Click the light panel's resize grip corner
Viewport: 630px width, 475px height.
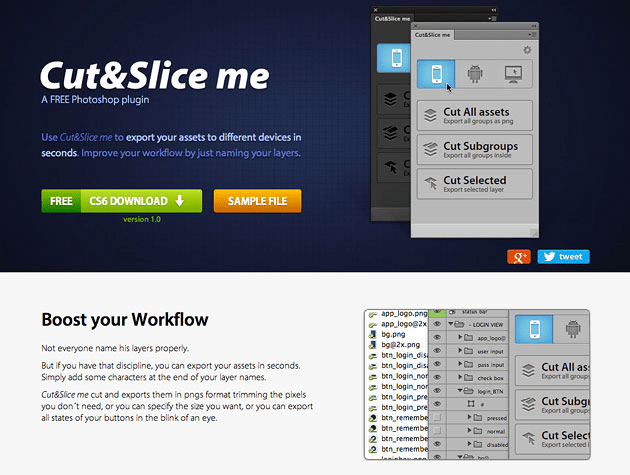click(534, 233)
